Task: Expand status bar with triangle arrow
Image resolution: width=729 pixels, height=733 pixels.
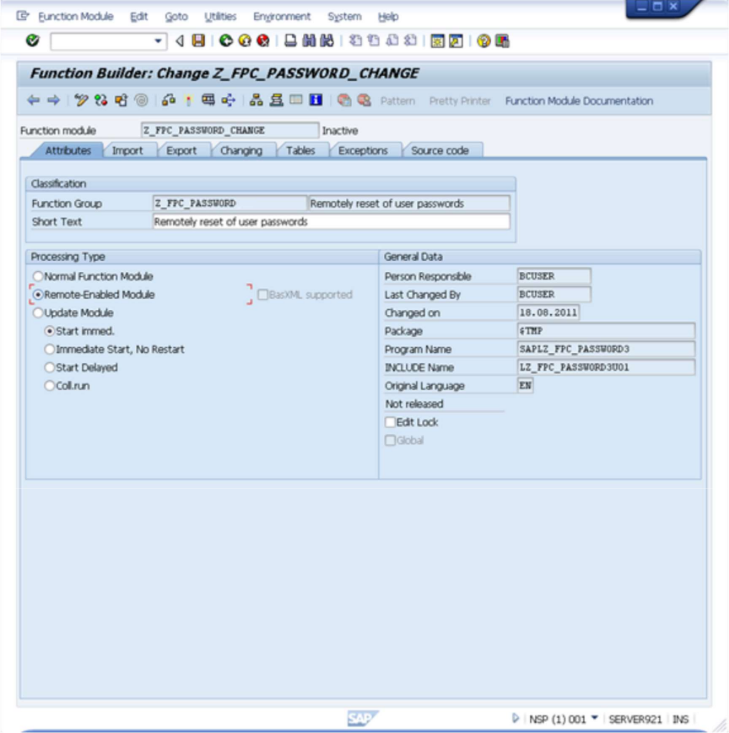Action: pos(516,719)
